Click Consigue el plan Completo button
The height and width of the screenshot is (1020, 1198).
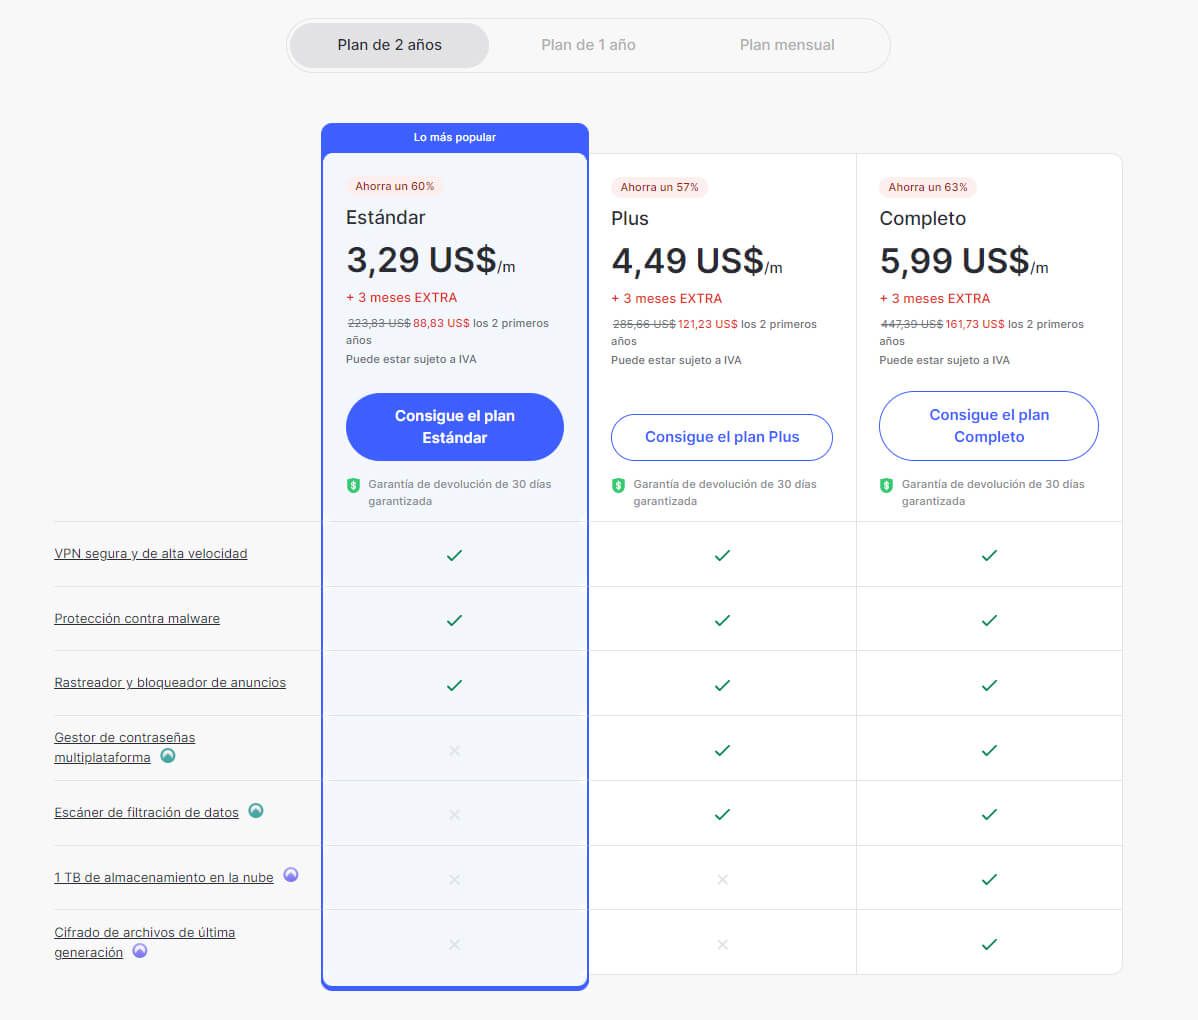[x=989, y=426]
